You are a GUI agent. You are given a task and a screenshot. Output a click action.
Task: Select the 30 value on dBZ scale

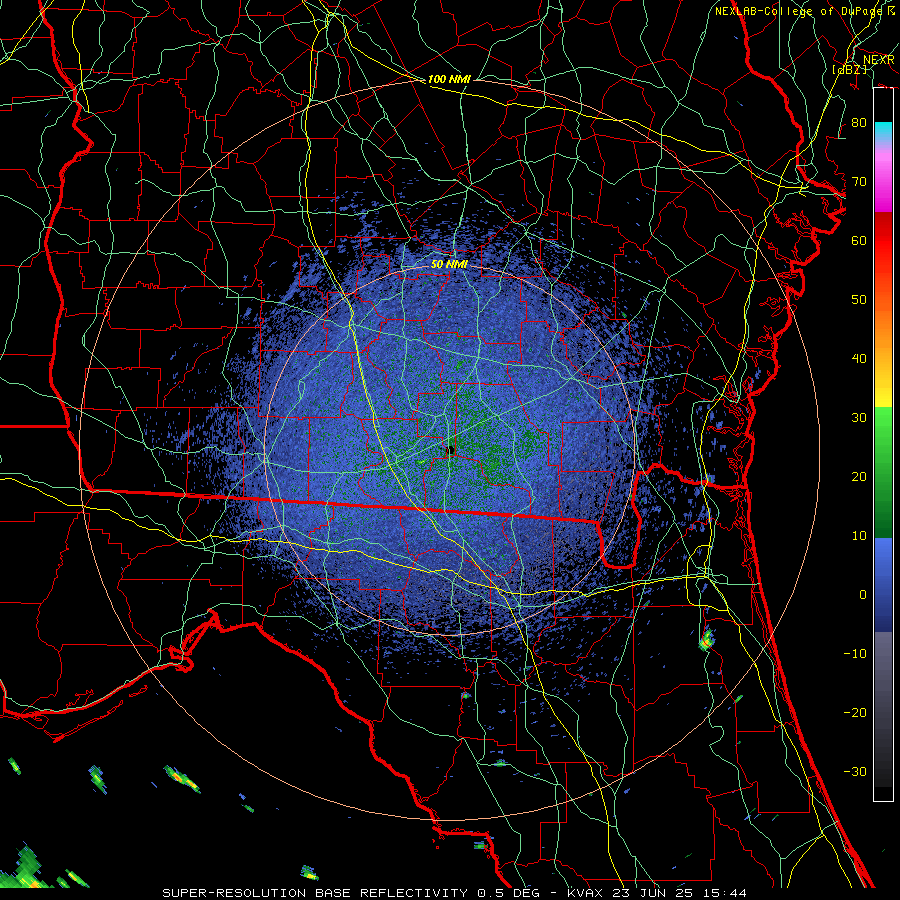(x=859, y=417)
